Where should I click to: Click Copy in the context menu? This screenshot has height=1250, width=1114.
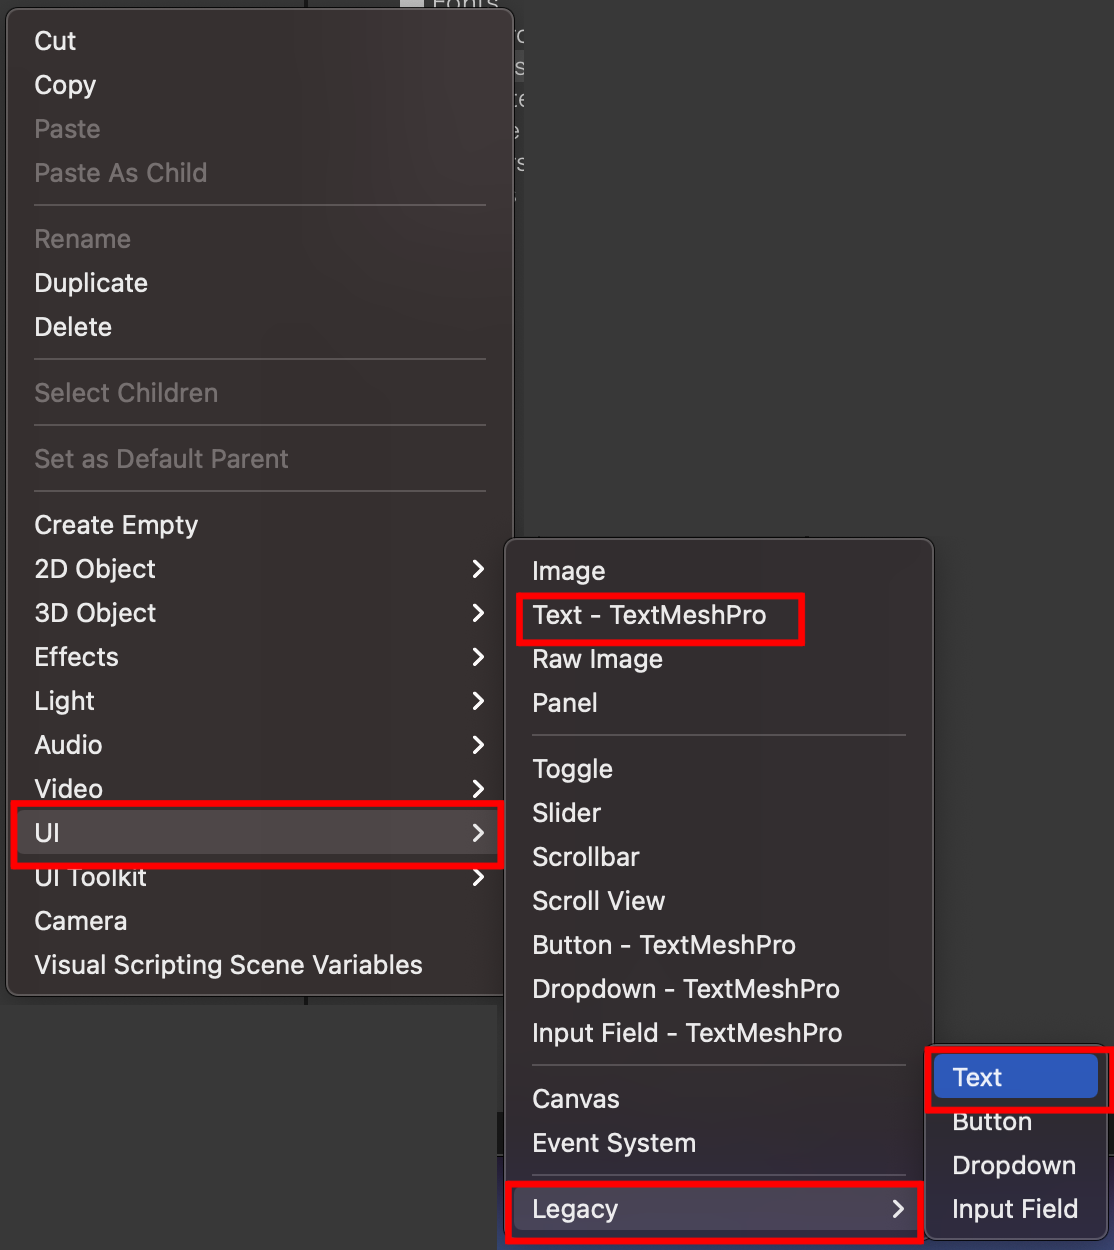tap(65, 85)
